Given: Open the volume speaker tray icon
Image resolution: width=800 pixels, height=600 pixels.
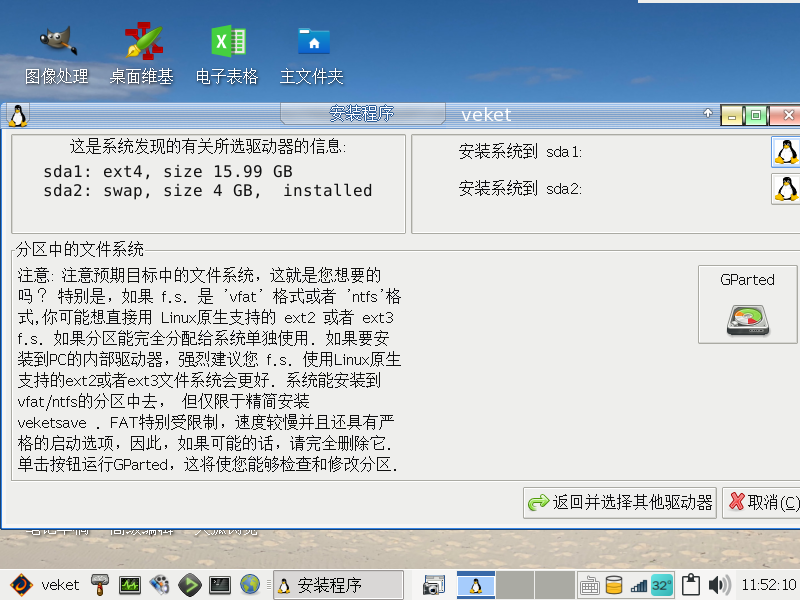Looking at the screenshot, I should tap(719, 585).
